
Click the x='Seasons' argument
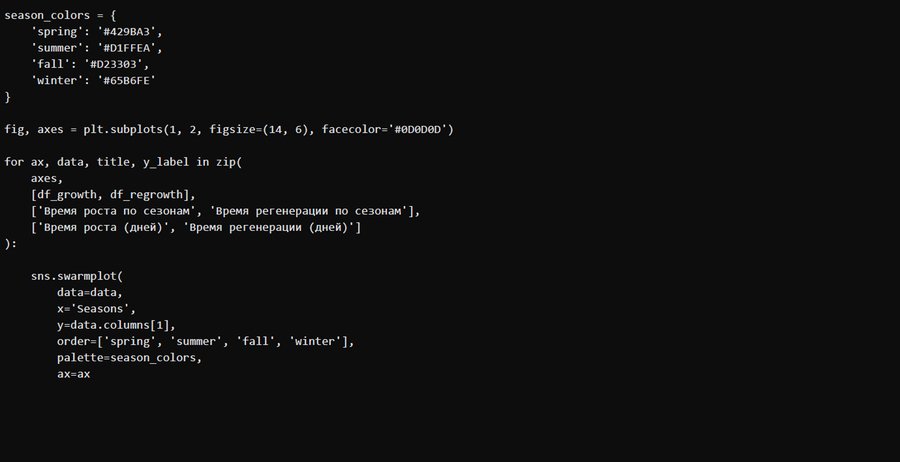(x=96, y=309)
